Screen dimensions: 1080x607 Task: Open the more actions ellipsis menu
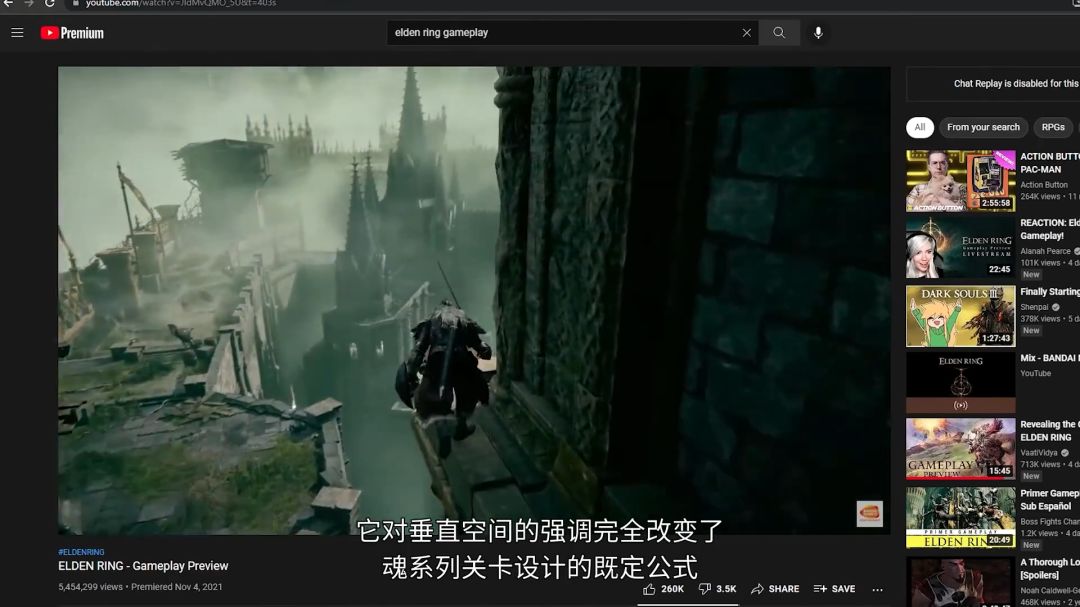tap(878, 590)
